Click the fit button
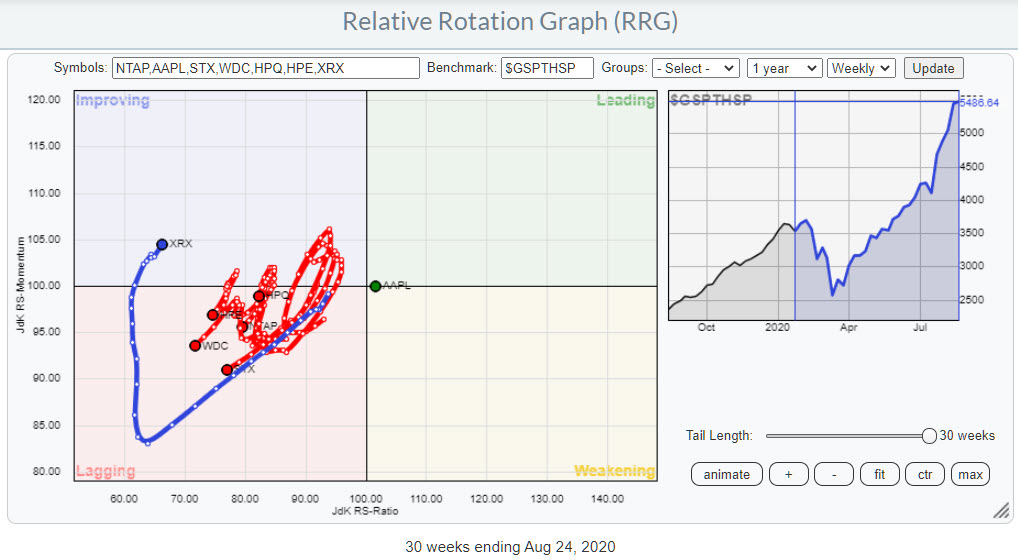This screenshot has width=1018, height=560. point(880,474)
